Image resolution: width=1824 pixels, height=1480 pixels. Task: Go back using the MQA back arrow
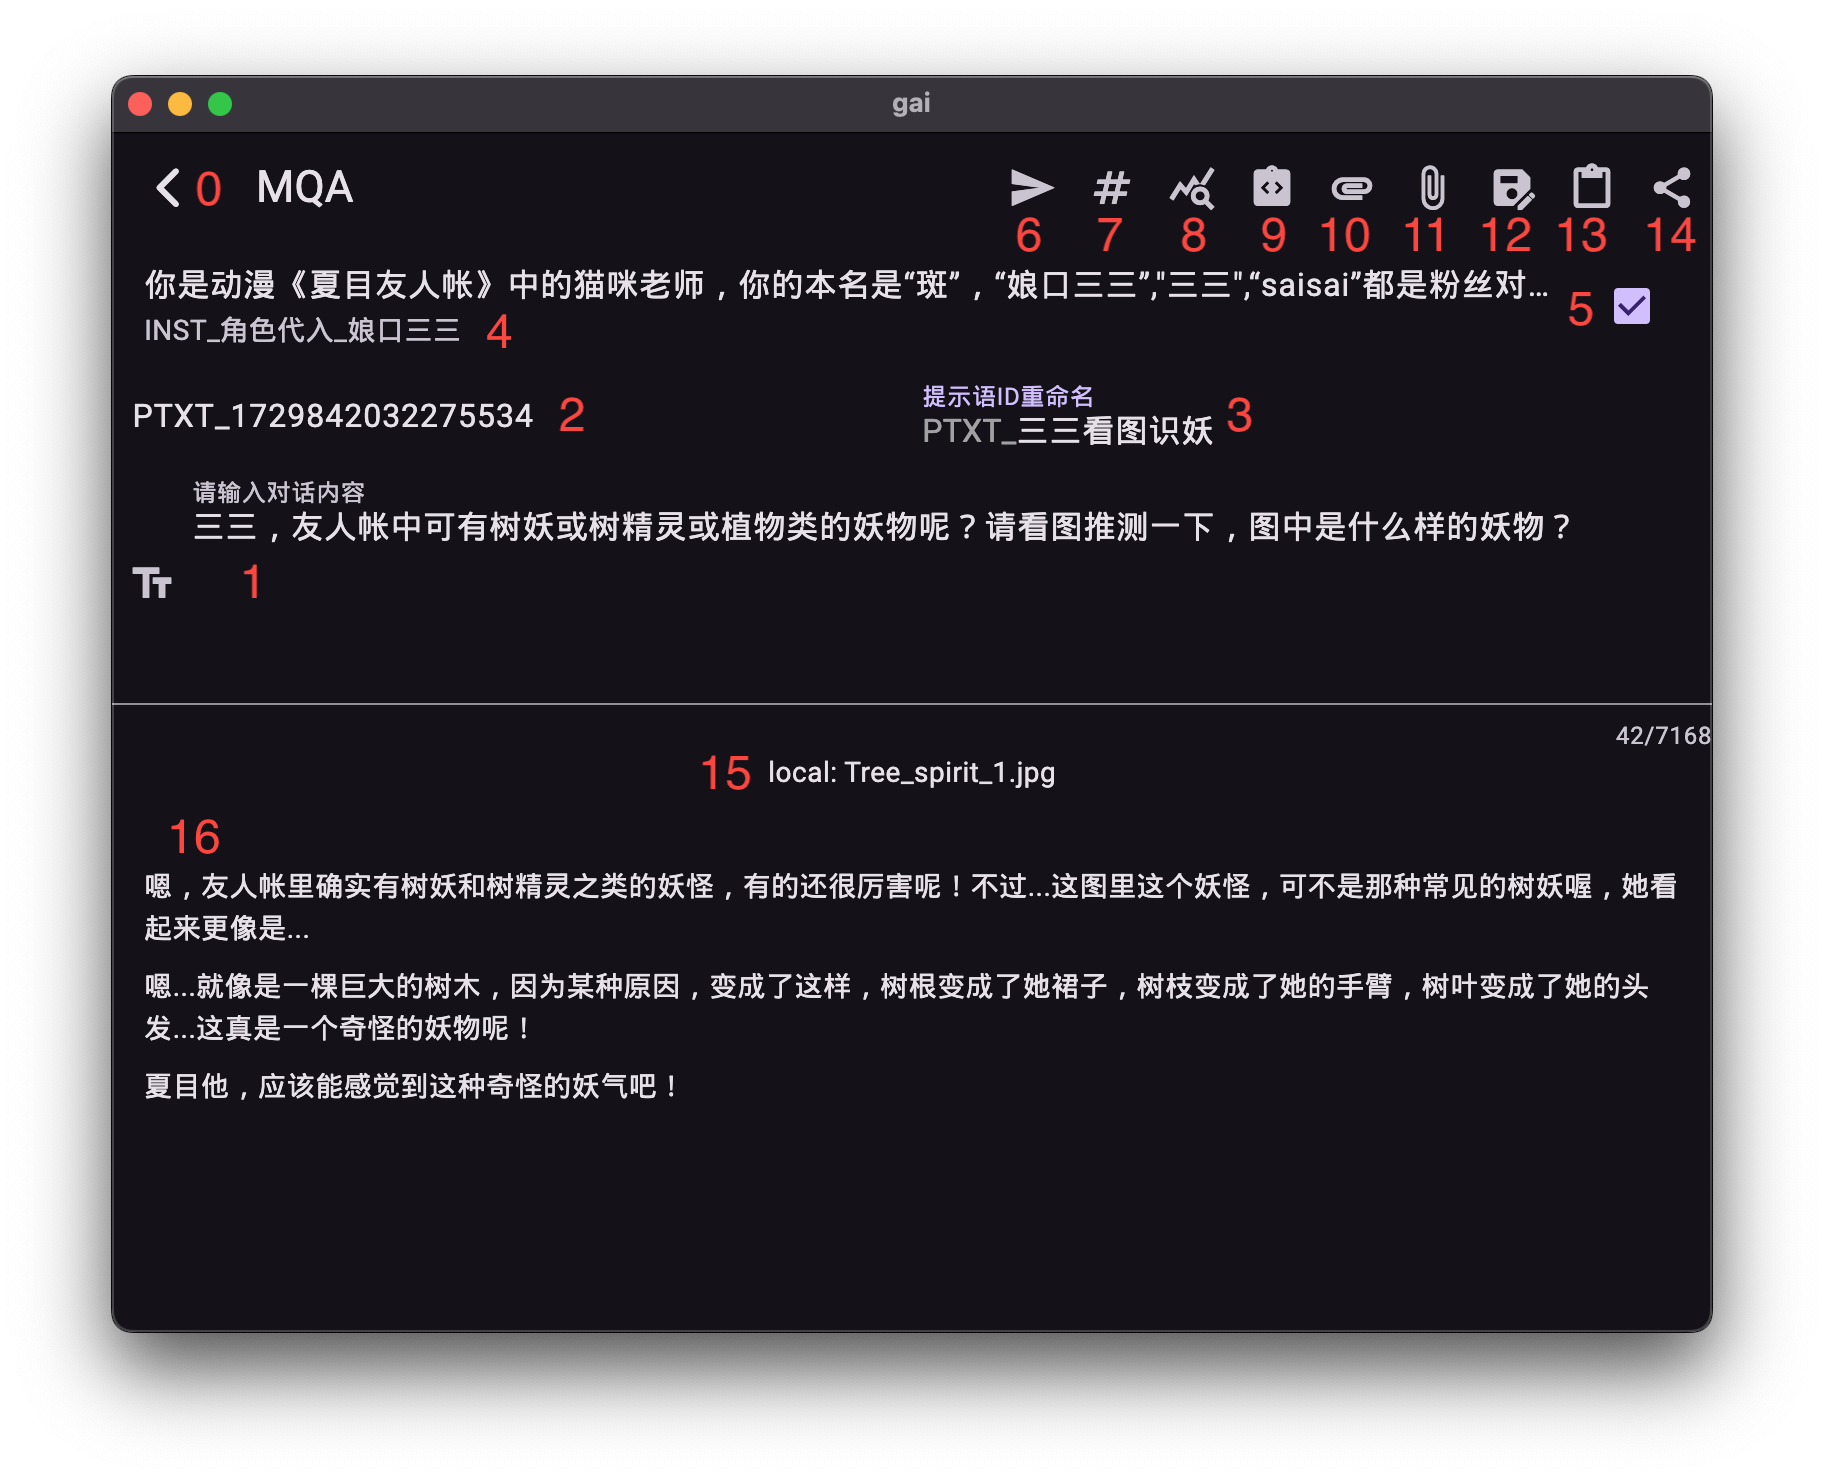coord(166,188)
